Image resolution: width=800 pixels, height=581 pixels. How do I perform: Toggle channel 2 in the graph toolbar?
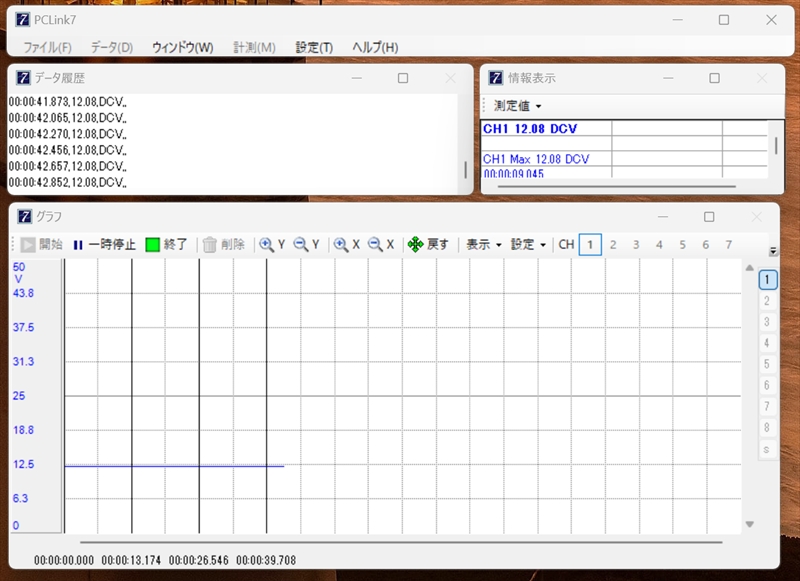click(613, 245)
